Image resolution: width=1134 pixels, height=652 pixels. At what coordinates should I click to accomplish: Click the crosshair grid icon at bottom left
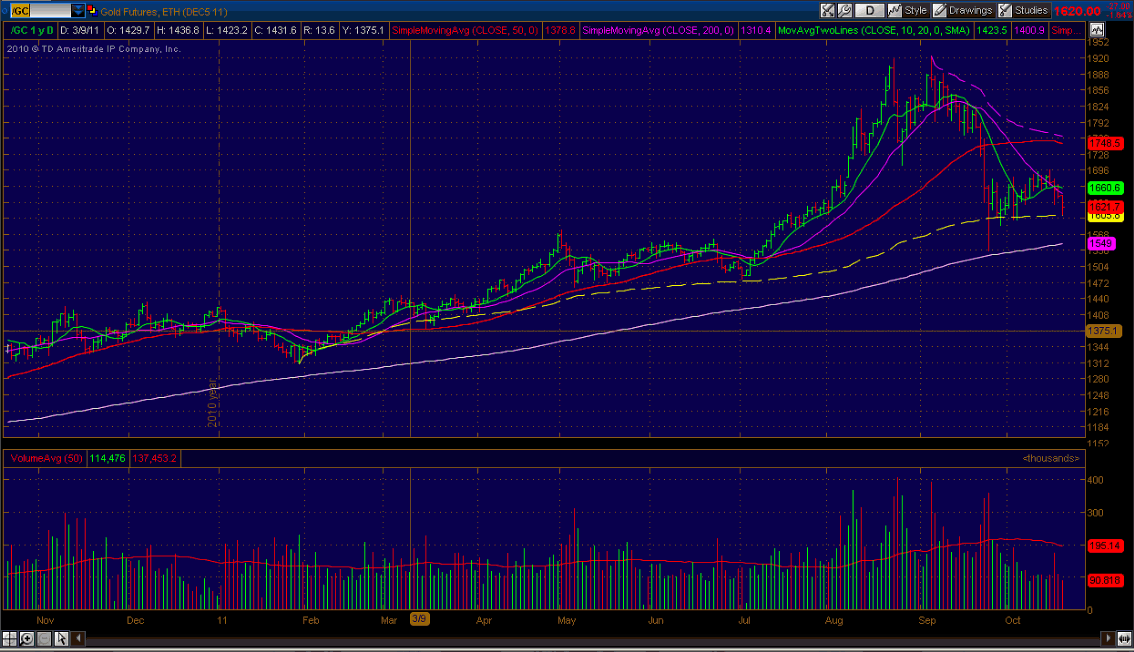pos(9,639)
